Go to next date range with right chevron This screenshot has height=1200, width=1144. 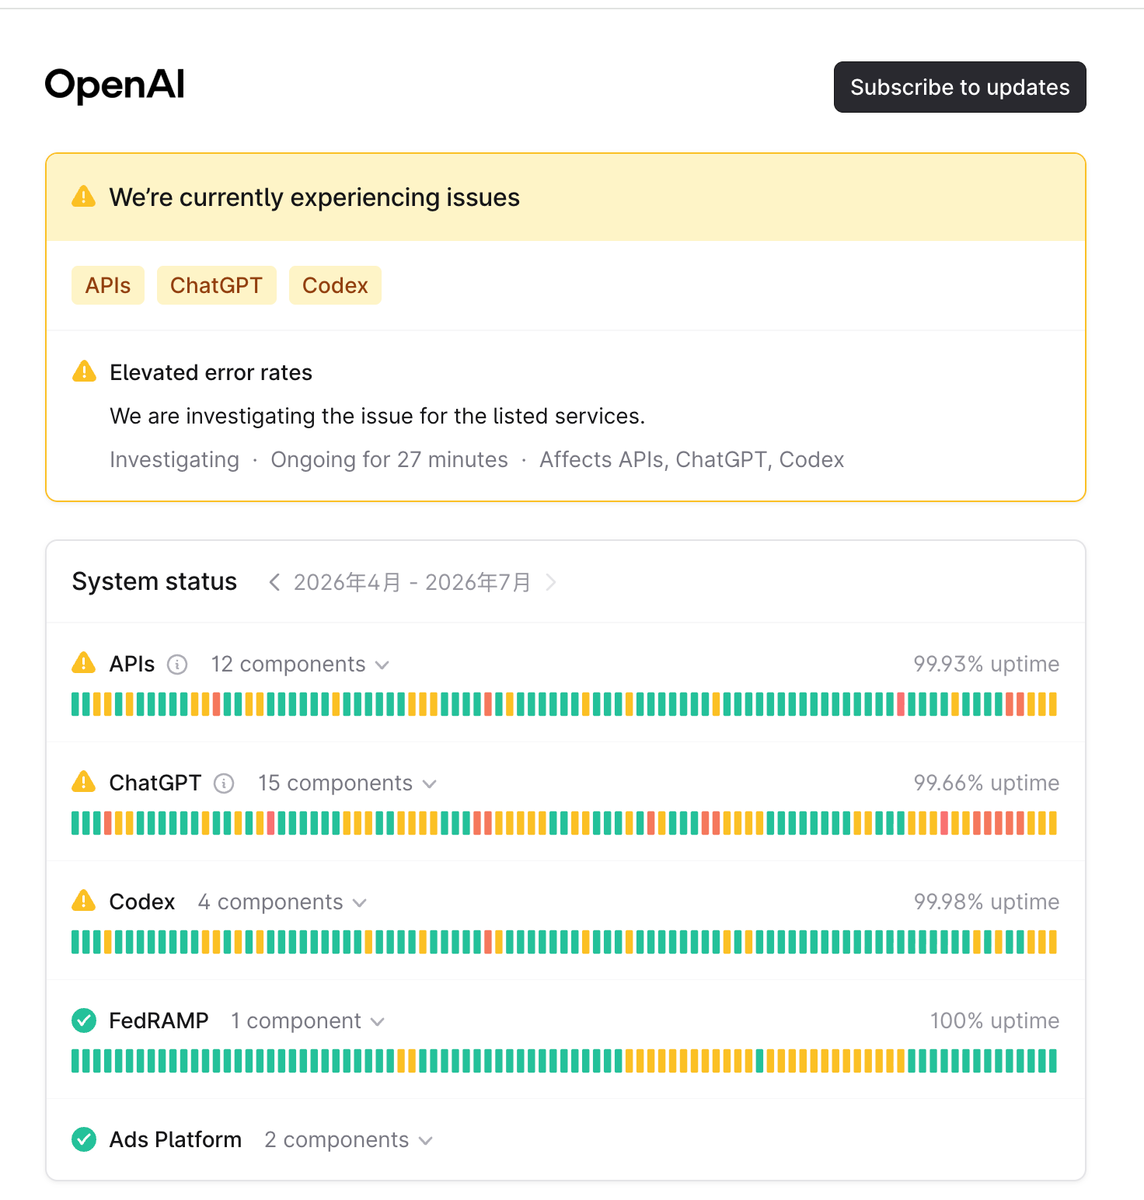pyautogui.click(x=551, y=582)
